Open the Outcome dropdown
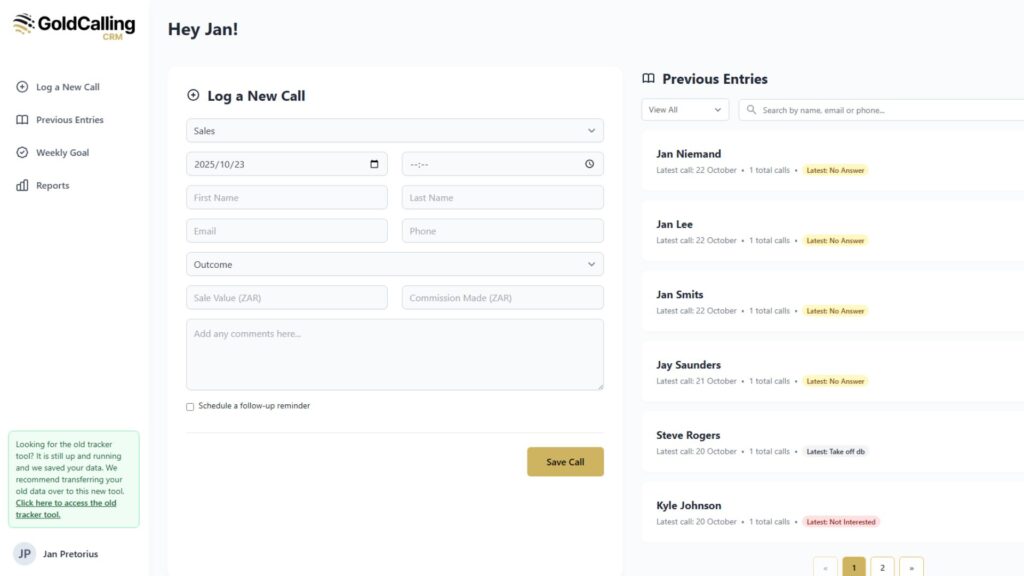Image resolution: width=1024 pixels, height=576 pixels. click(x=394, y=265)
